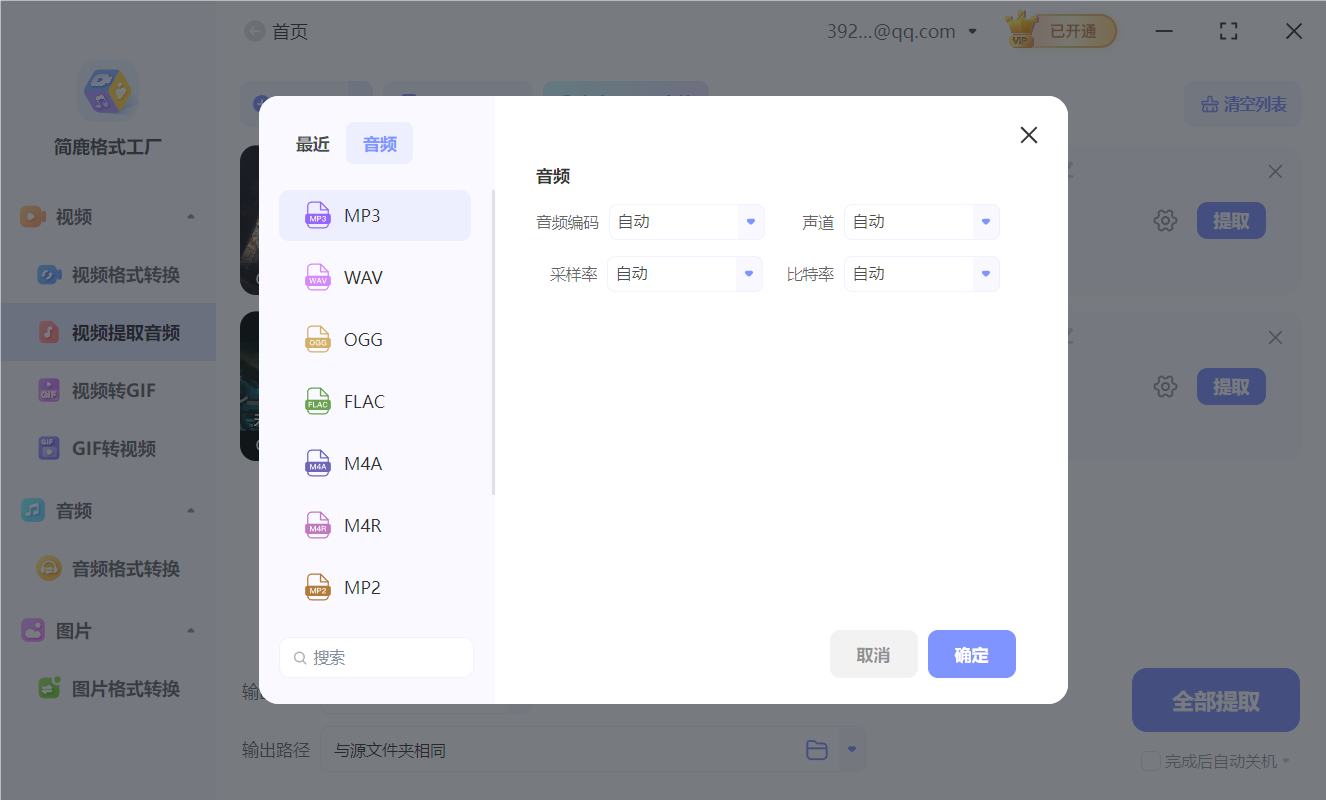The height and width of the screenshot is (800, 1326).
Task: Click the 搜索 search field
Action: point(376,657)
